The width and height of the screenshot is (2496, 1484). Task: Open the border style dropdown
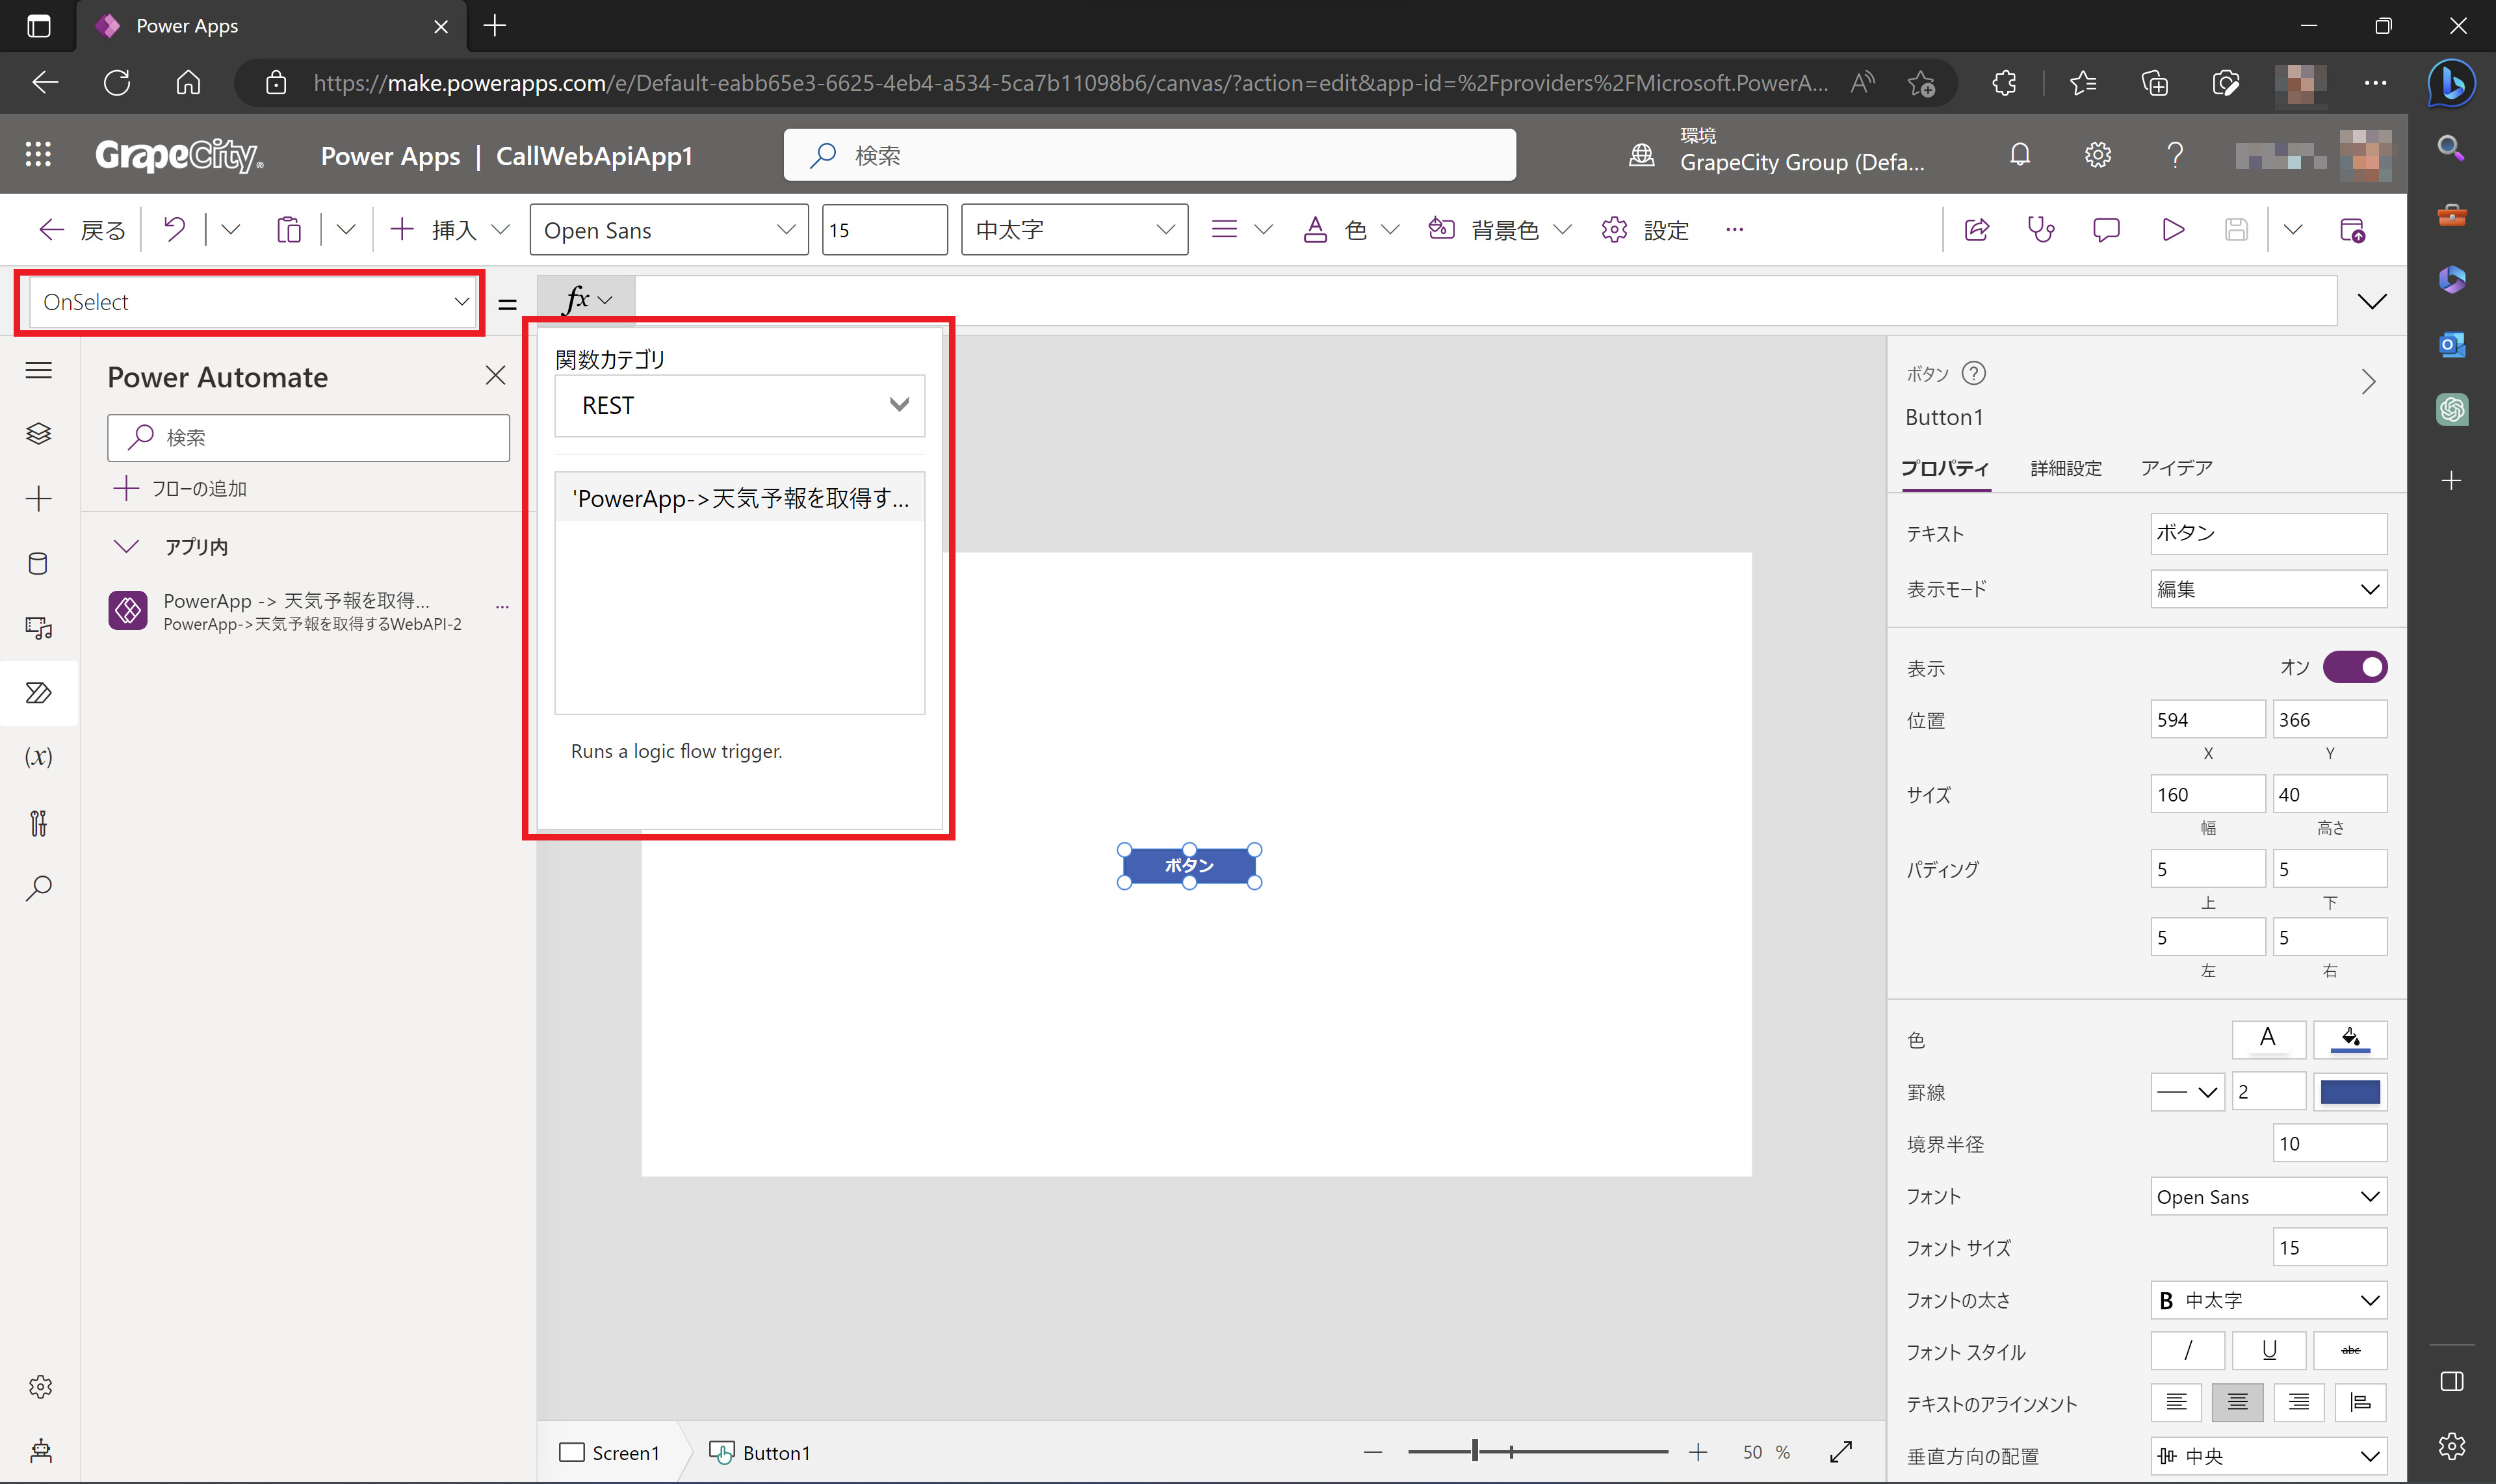point(2187,1092)
